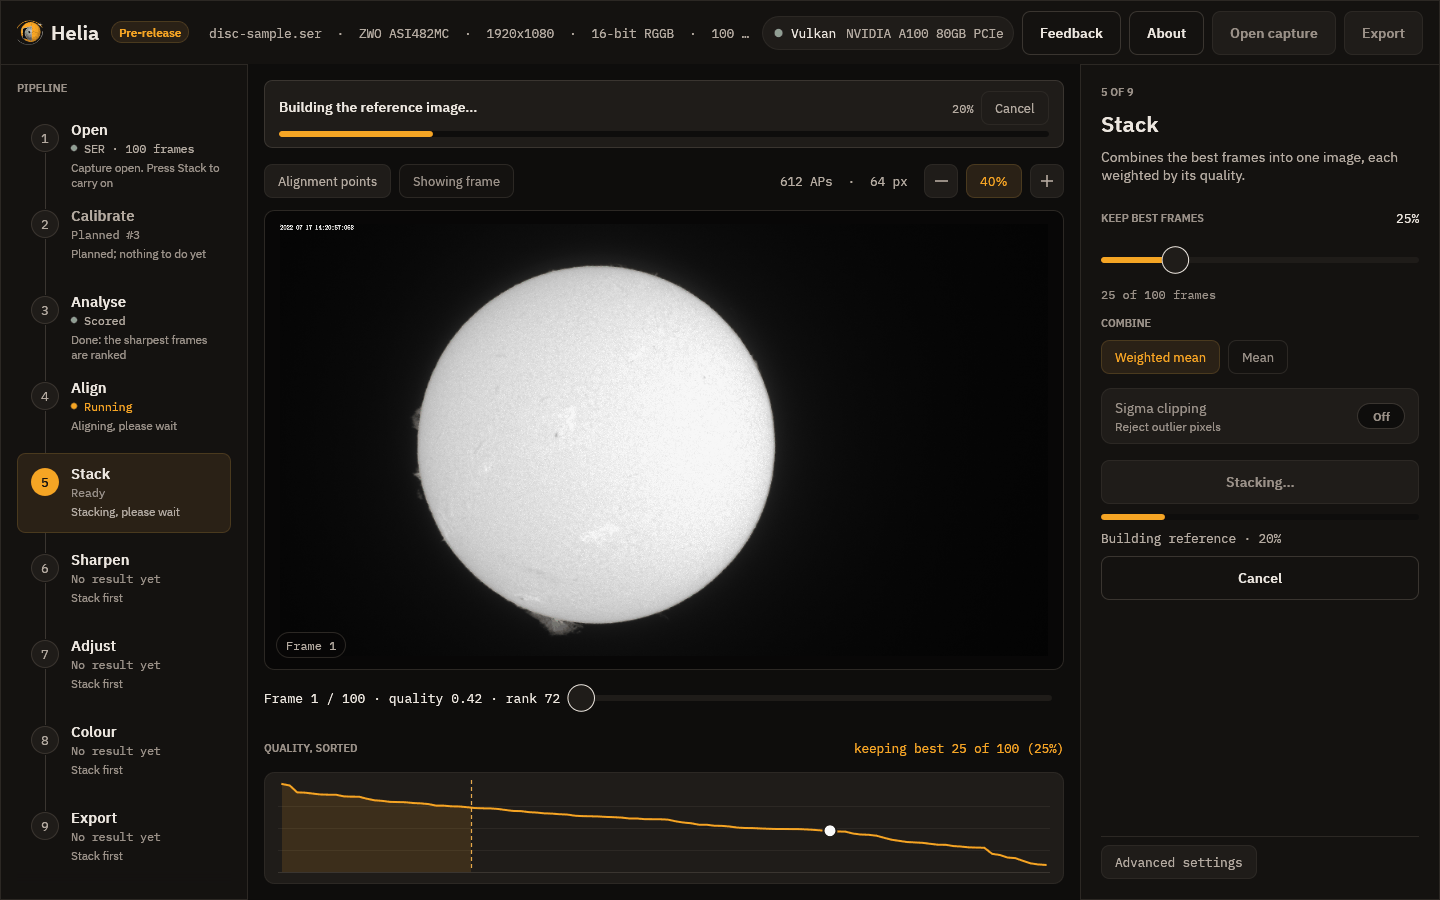This screenshot has width=1440, height=900.
Task: Click the 'ZWO ASI482MC' camera name
Action: 404,33
